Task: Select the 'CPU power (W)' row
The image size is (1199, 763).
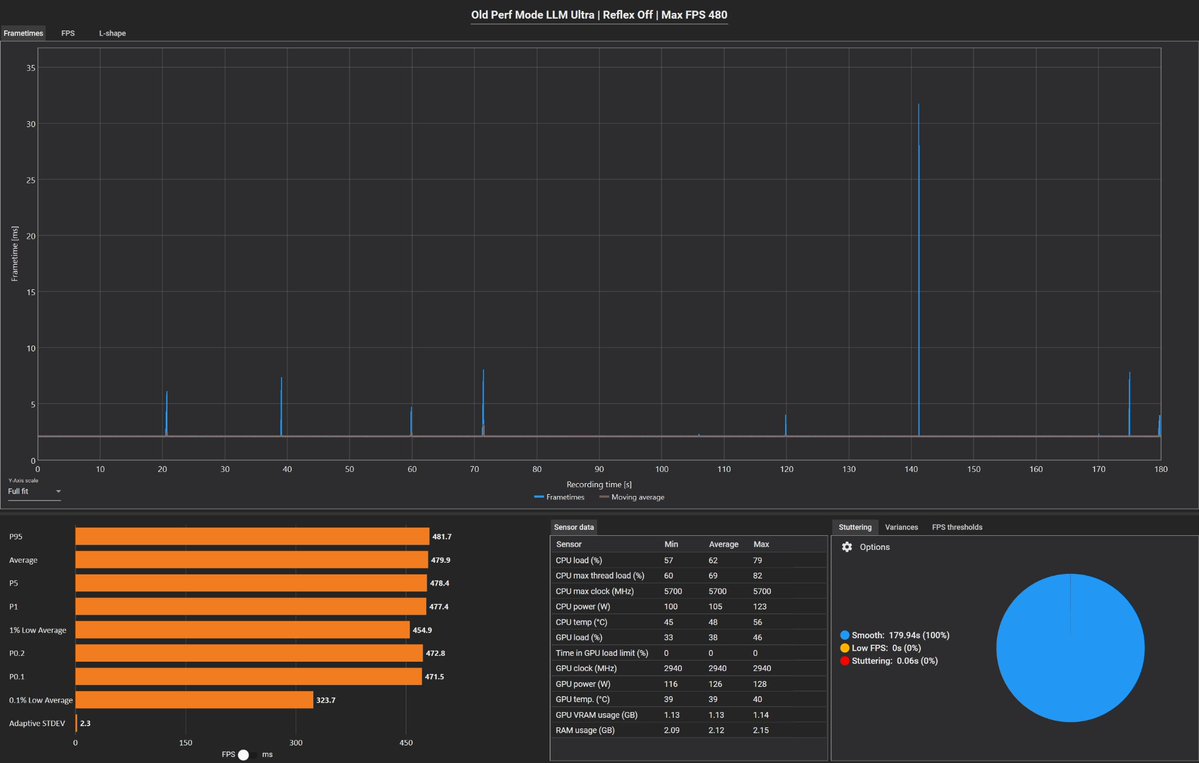Action: point(688,606)
